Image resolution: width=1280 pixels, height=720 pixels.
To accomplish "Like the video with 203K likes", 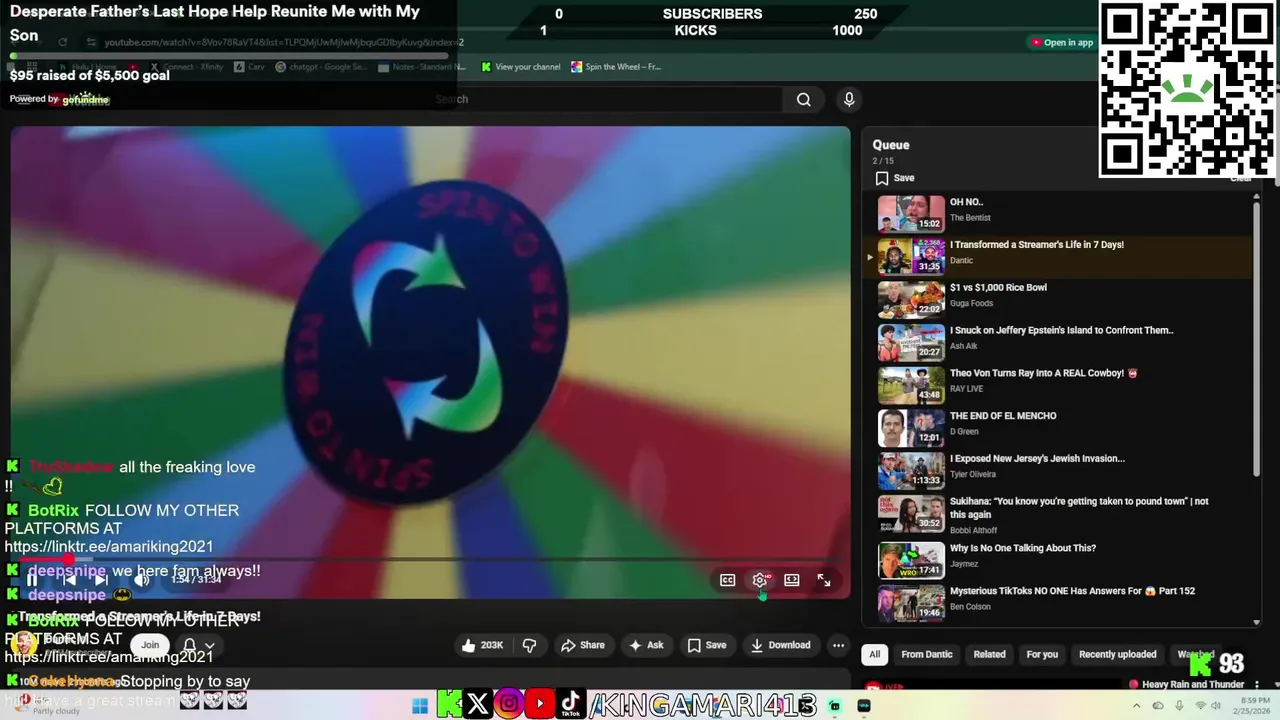I will click(x=482, y=645).
